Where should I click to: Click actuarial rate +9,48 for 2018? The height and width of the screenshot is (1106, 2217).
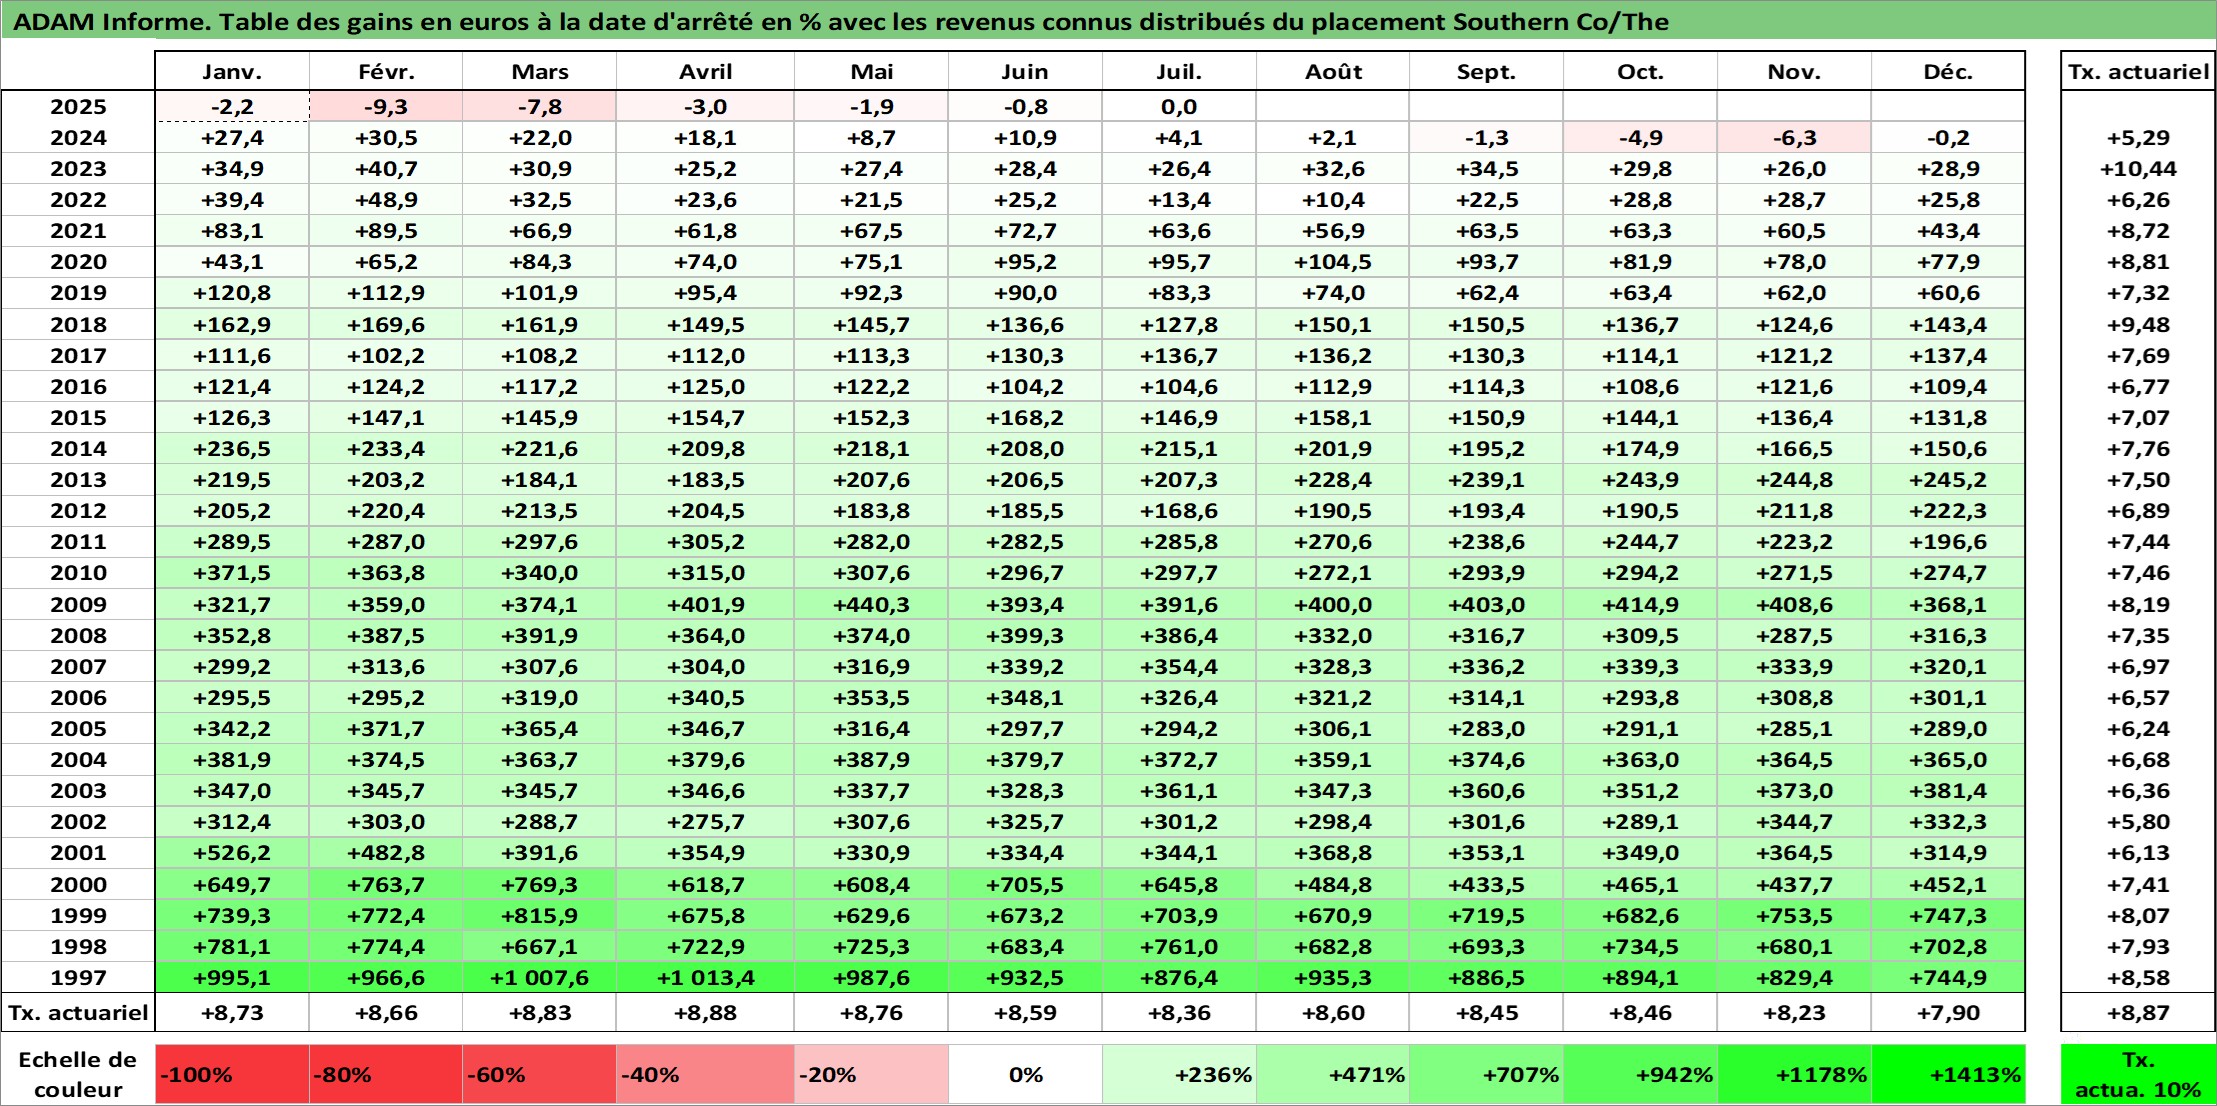[x=2138, y=324]
